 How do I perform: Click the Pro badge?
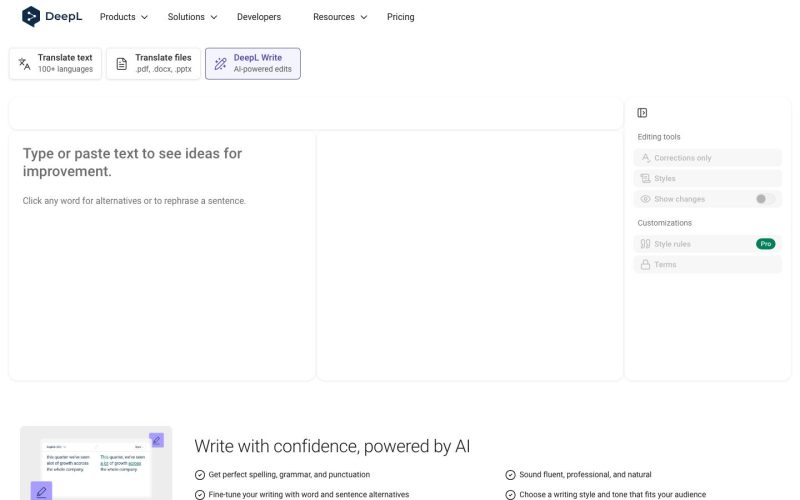[765, 244]
